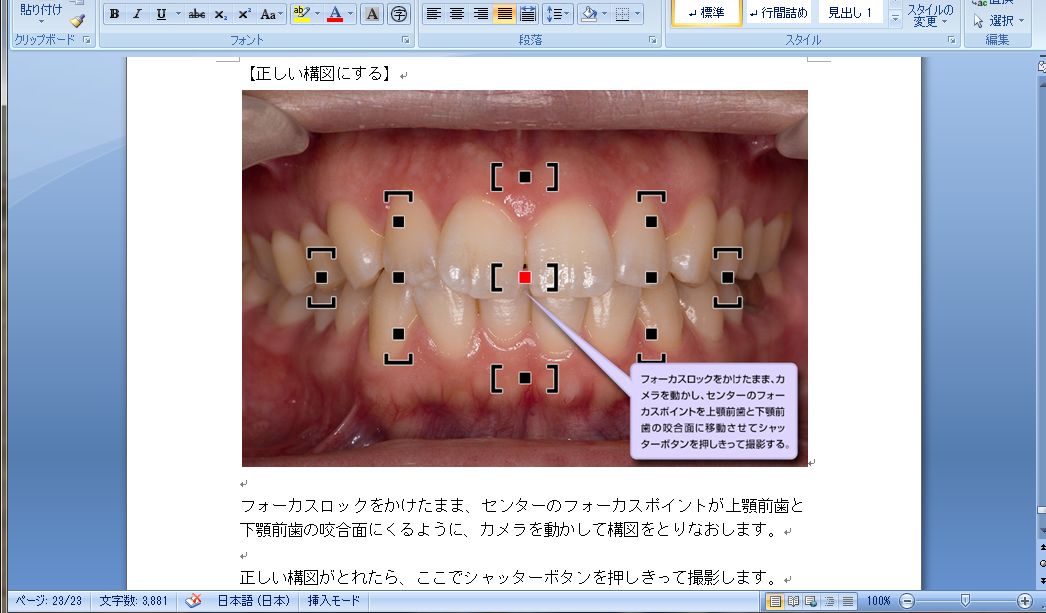This screenshot has width=1046, height=613.
Task: Align text right
Action: point(480,14)
